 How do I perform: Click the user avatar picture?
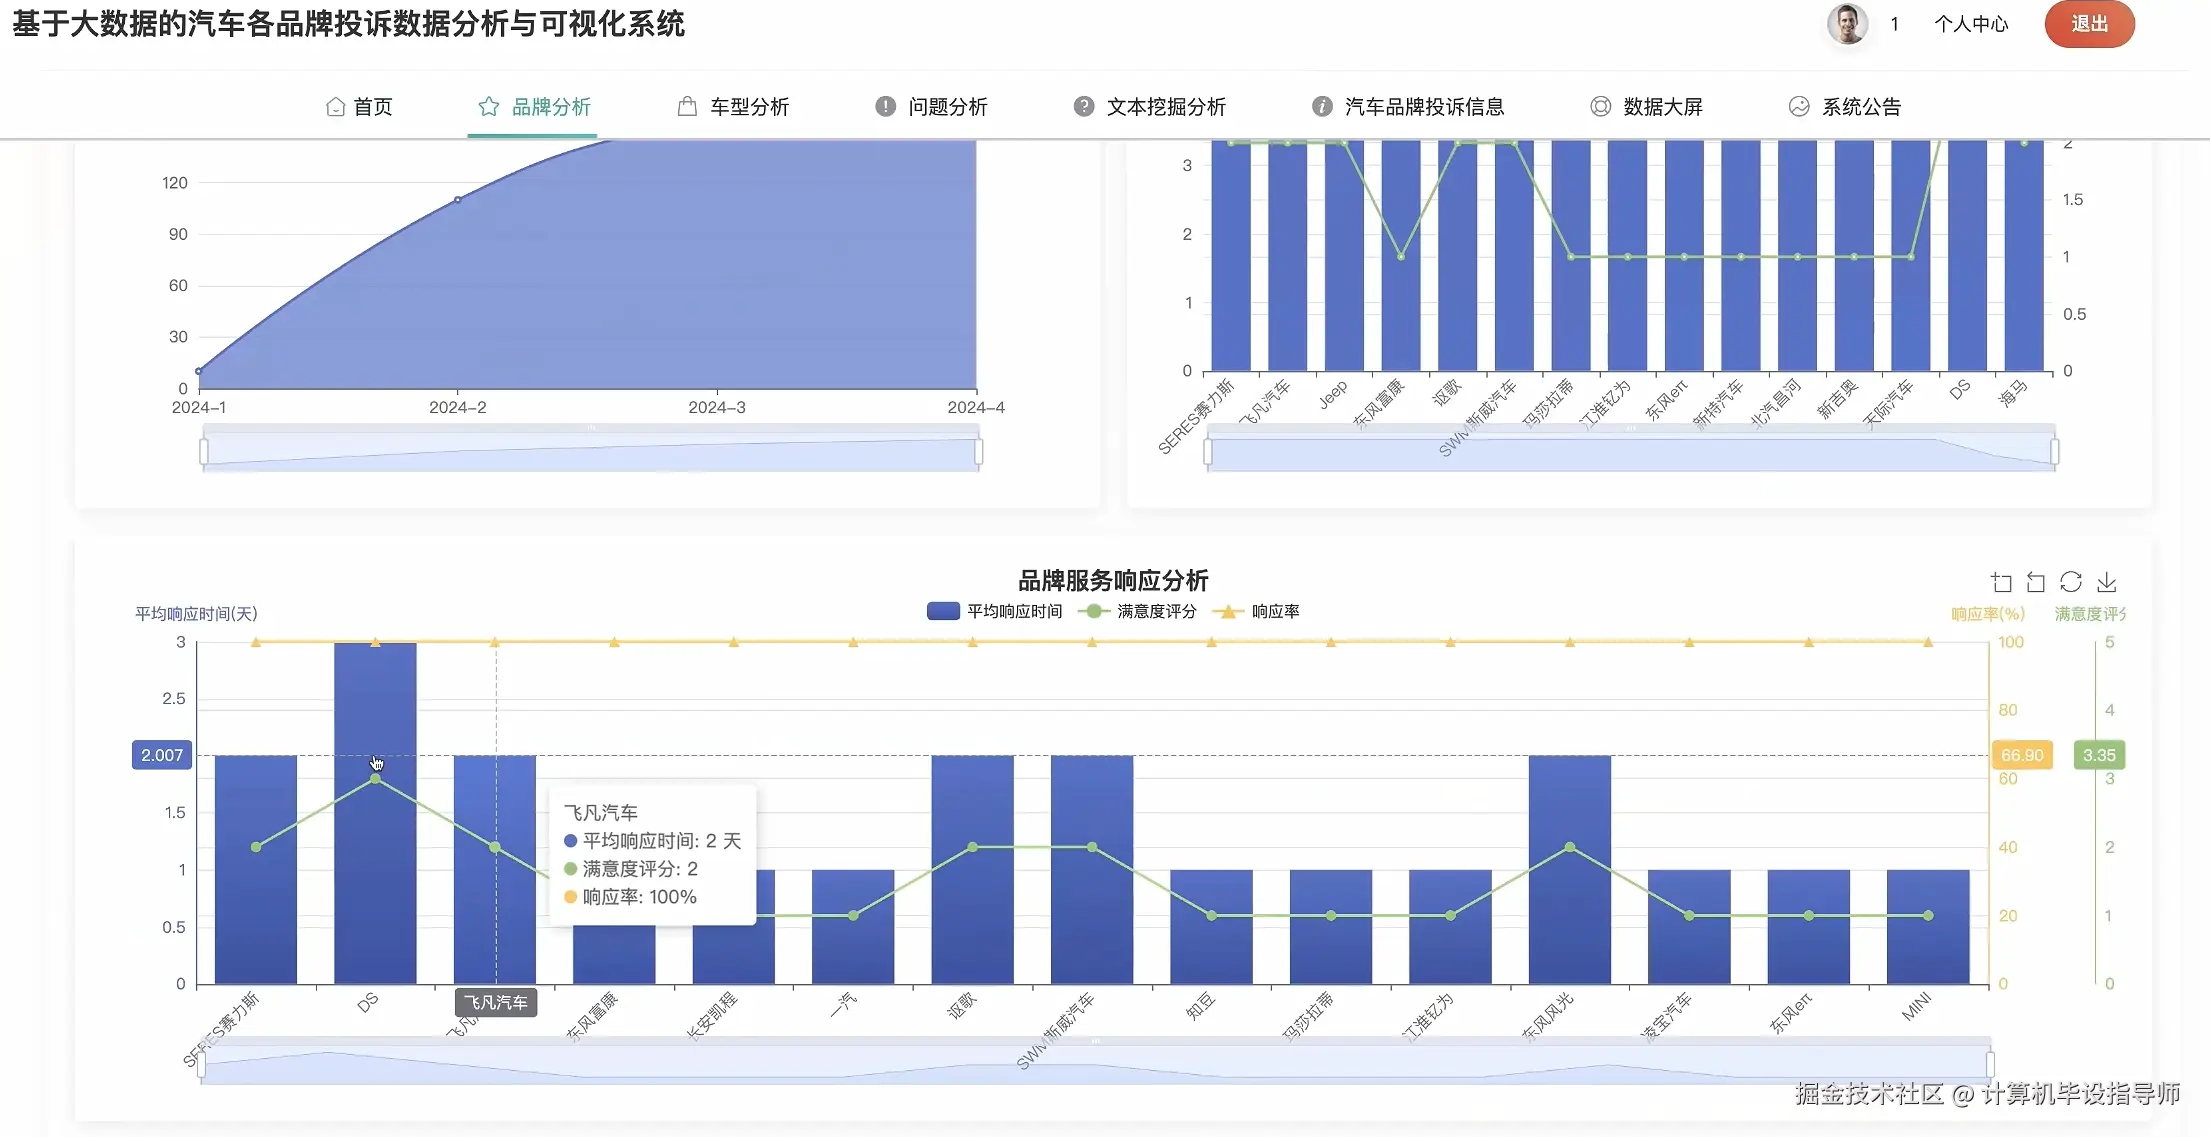click(x=1847, y=24)
